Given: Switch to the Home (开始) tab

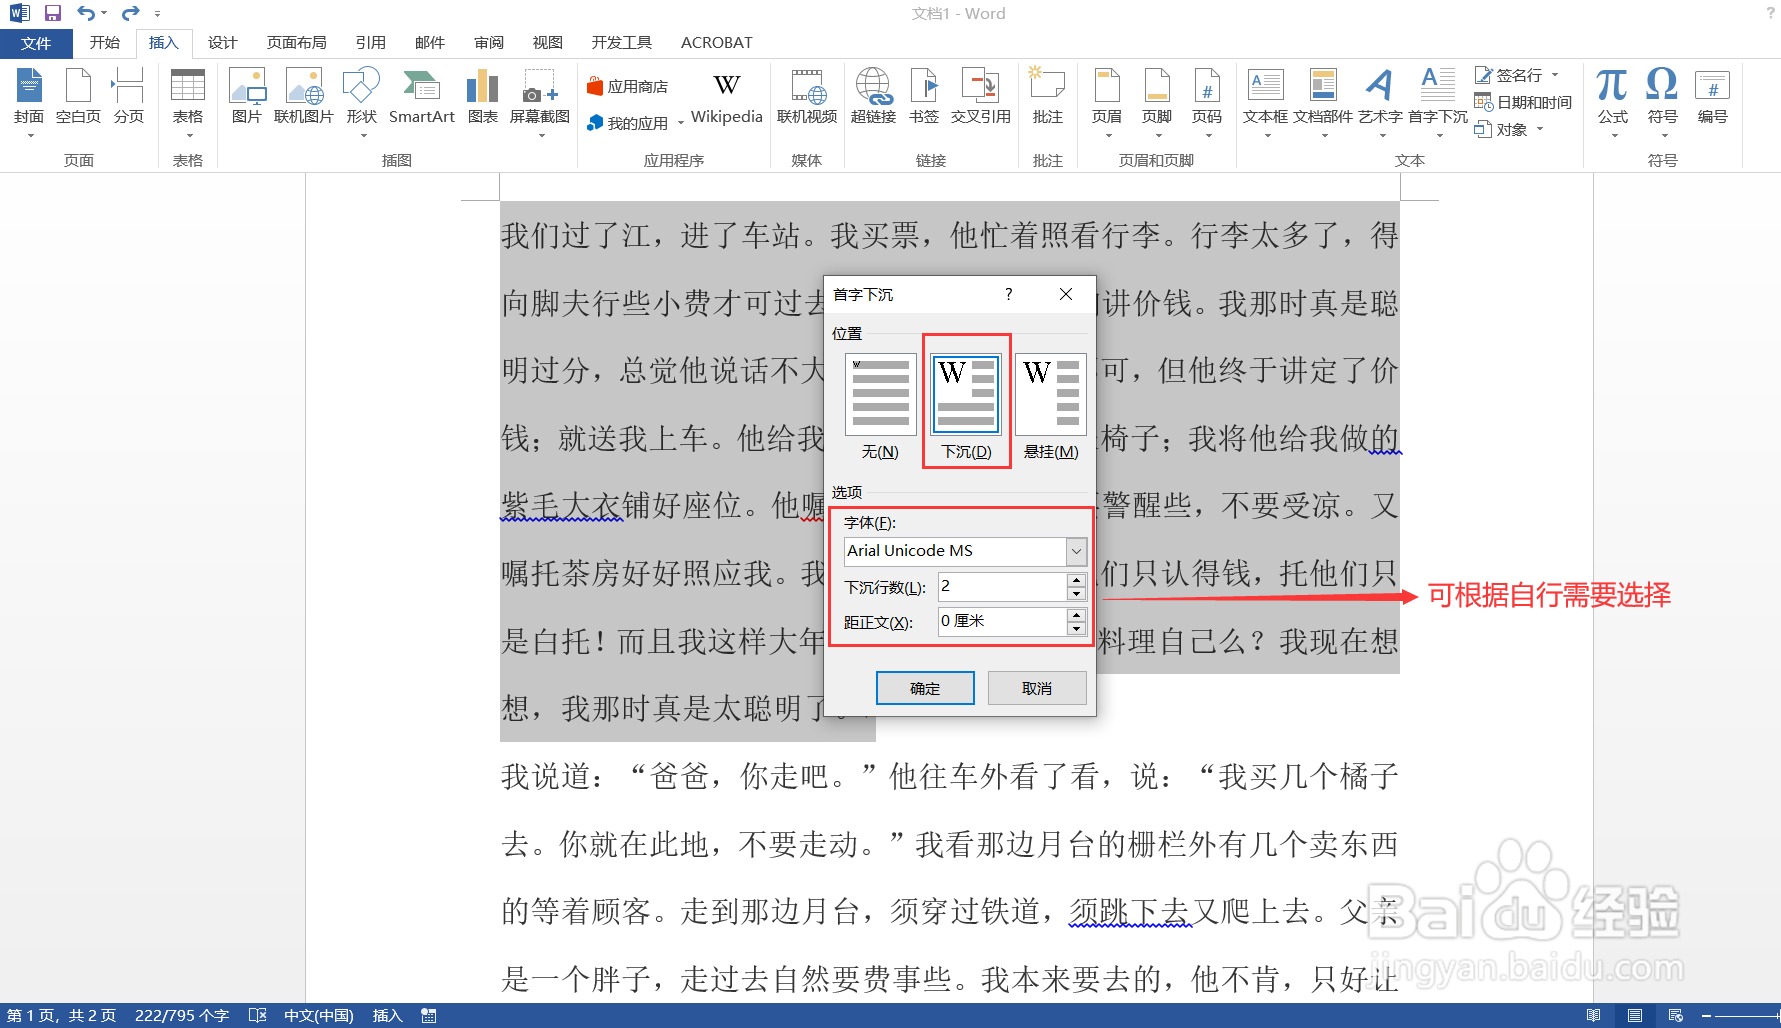Looking at the screenshot, I should (x=104, y=42).
